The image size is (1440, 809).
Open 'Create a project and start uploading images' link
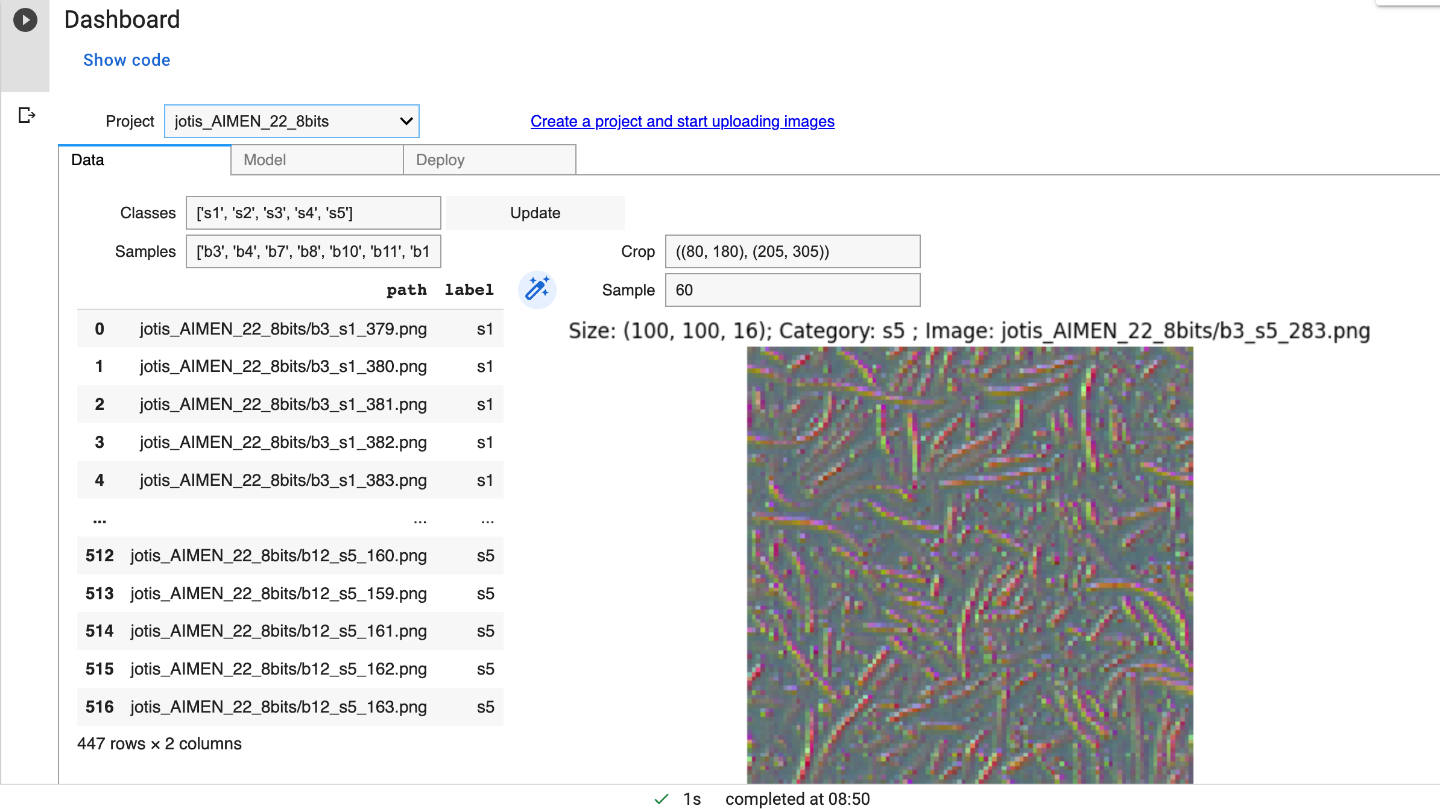[x=682, y=121]
